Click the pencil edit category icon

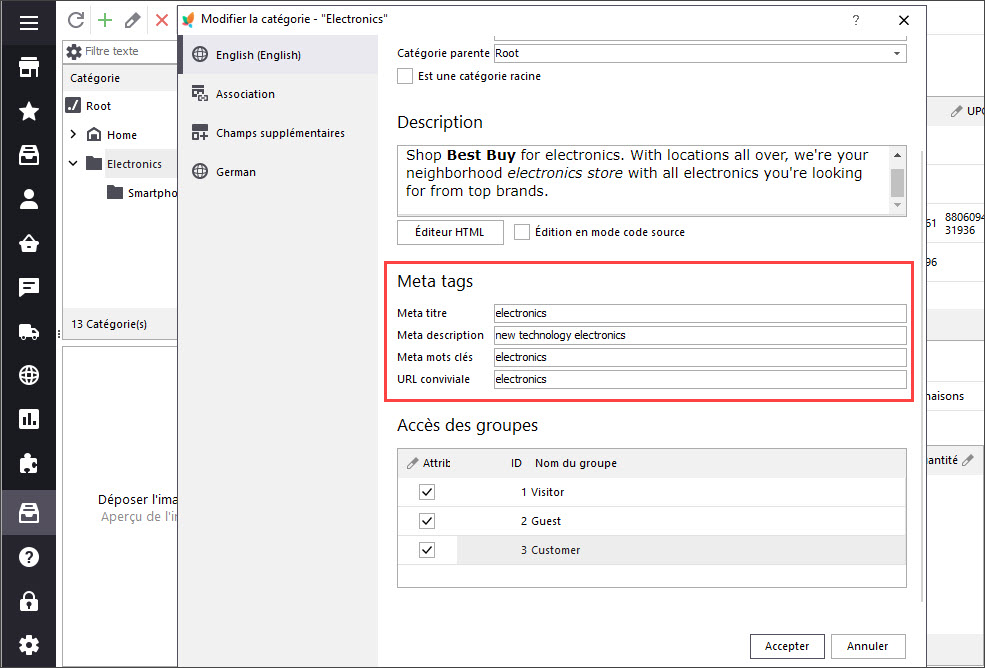tap(133, 20)
